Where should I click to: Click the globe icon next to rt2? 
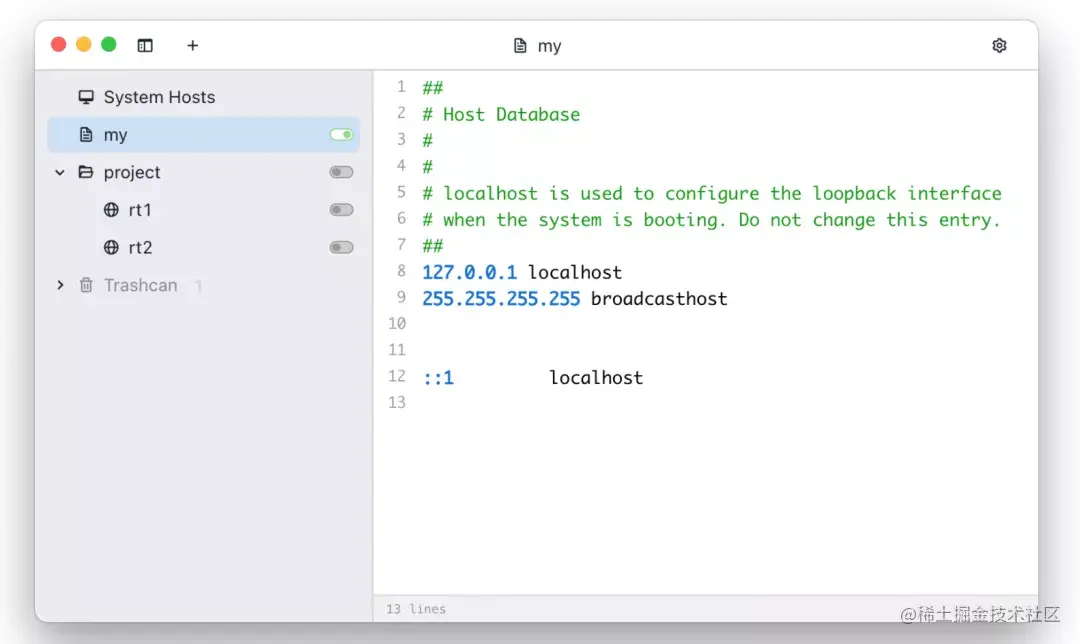[x=111, y=247]
